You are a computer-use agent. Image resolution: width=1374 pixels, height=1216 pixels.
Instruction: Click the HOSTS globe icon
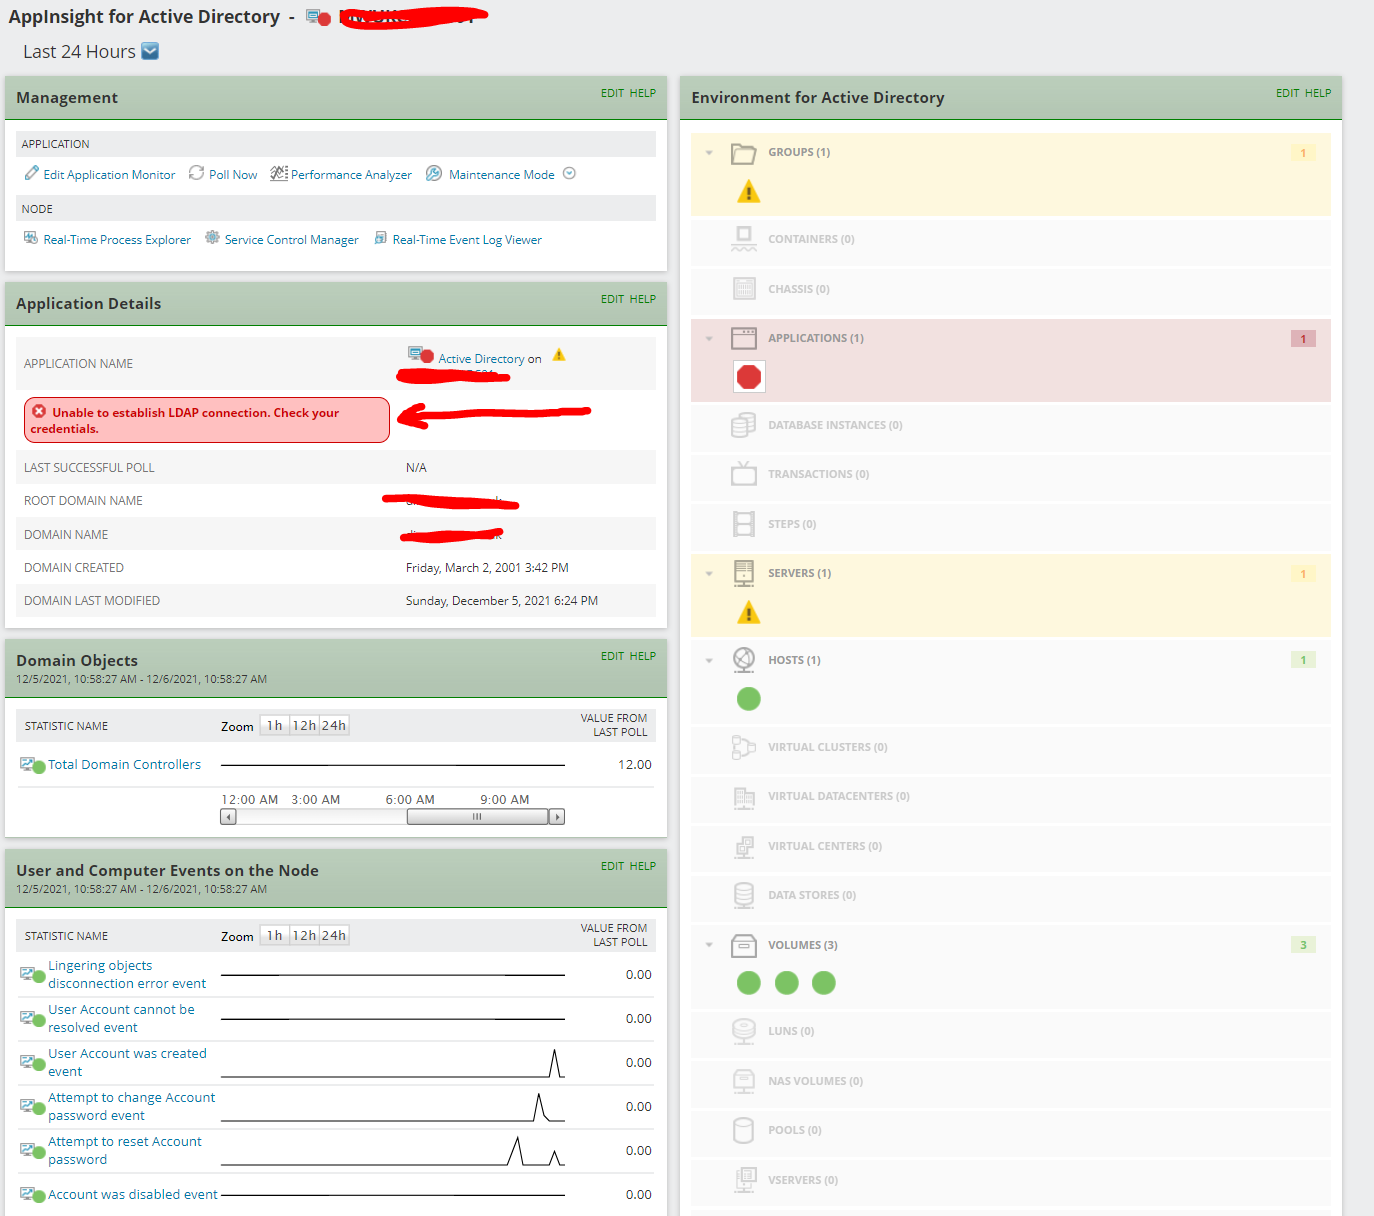click(744, 659)
